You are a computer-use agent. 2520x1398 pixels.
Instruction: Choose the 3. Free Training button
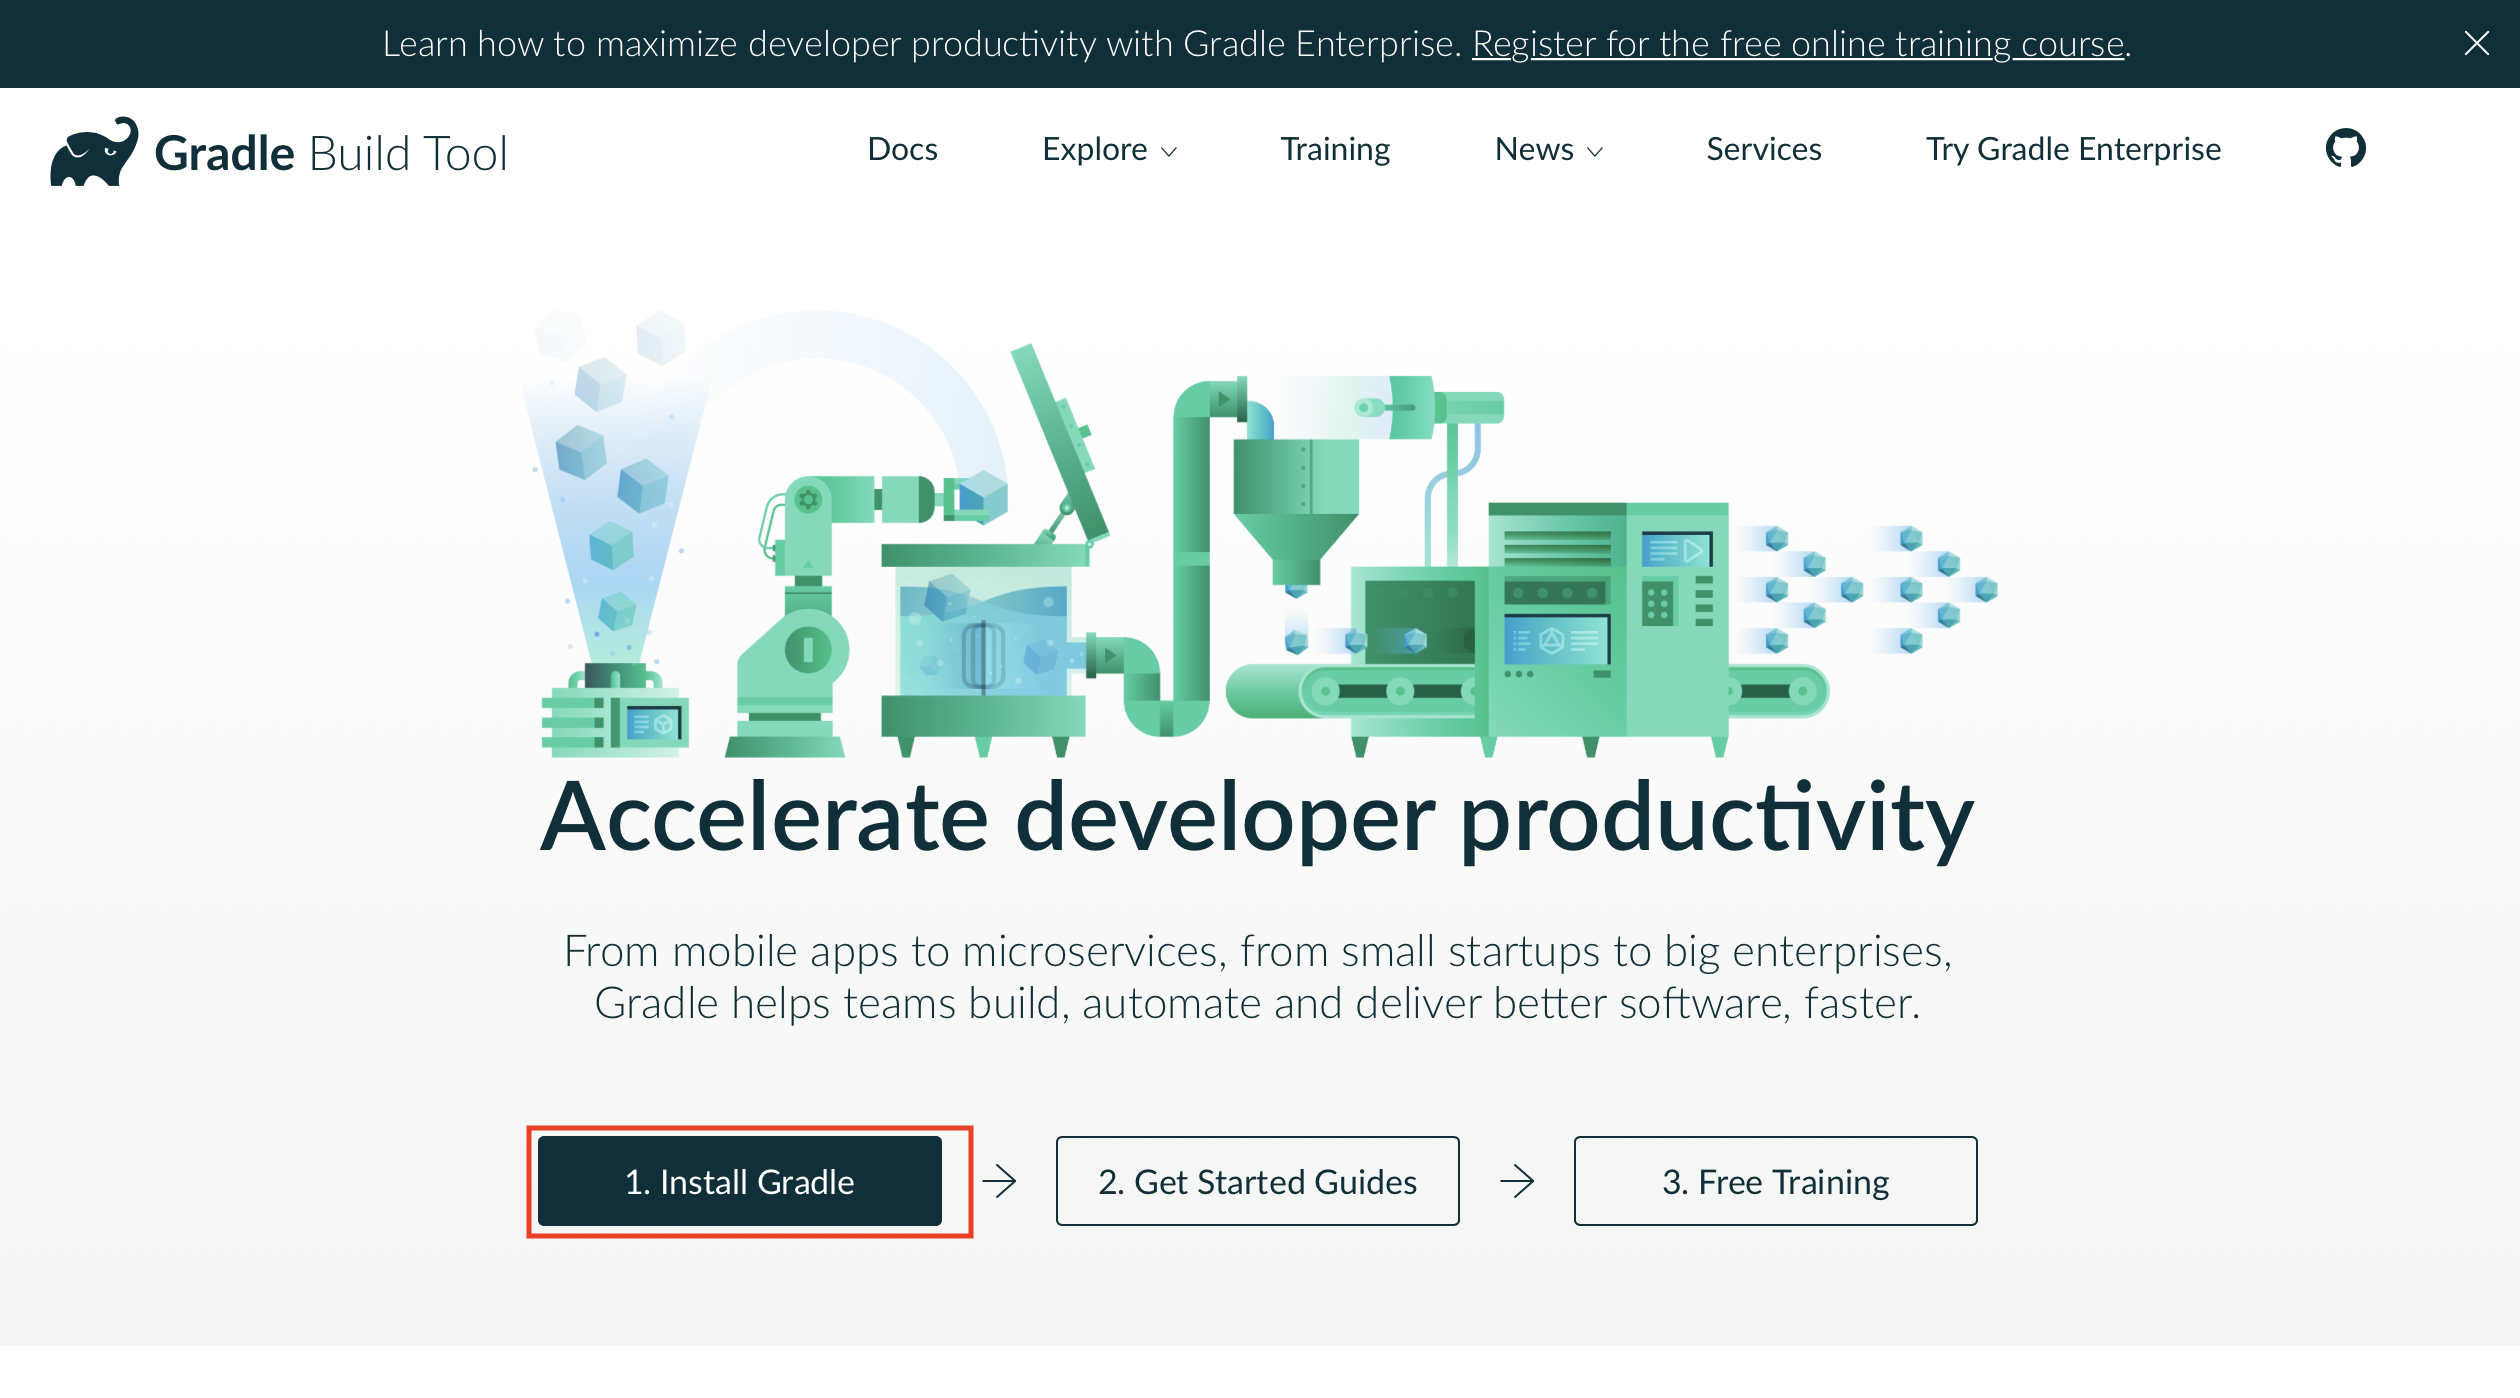point(1775,1181)
